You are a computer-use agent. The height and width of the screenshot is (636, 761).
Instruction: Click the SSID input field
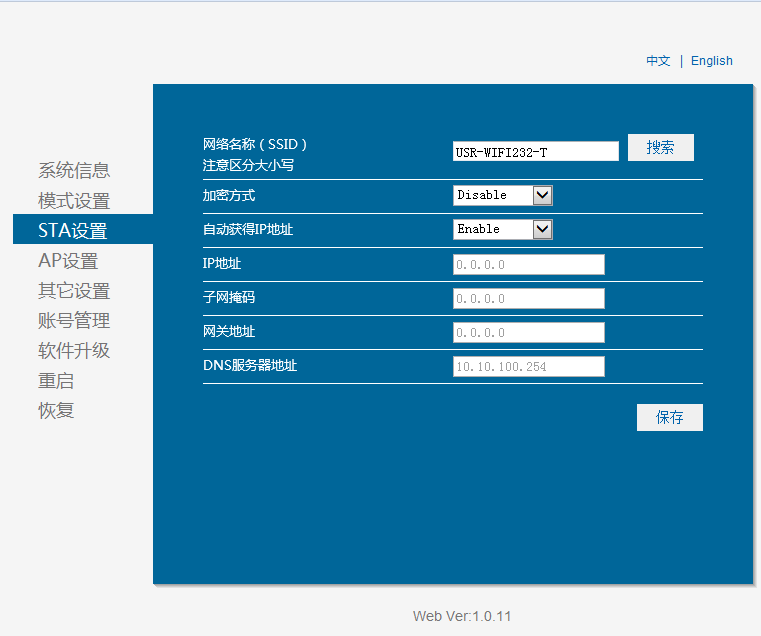tap(535, 151)
